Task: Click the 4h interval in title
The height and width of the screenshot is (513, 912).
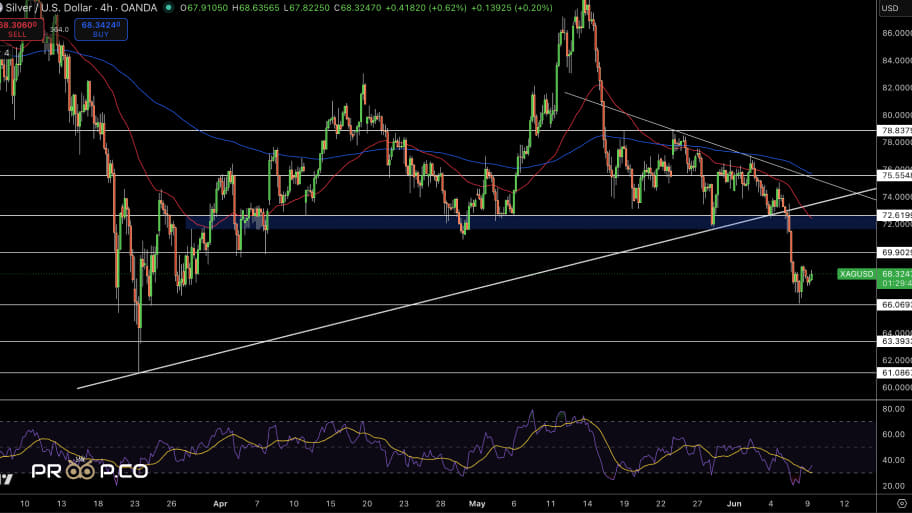Action: coord(106,8)
